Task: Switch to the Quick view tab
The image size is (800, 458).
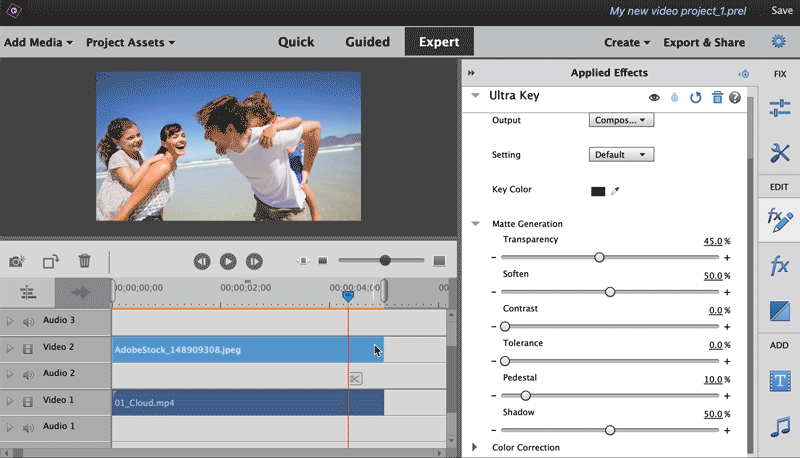Action: pyautogui.click(x=296, y=42)
